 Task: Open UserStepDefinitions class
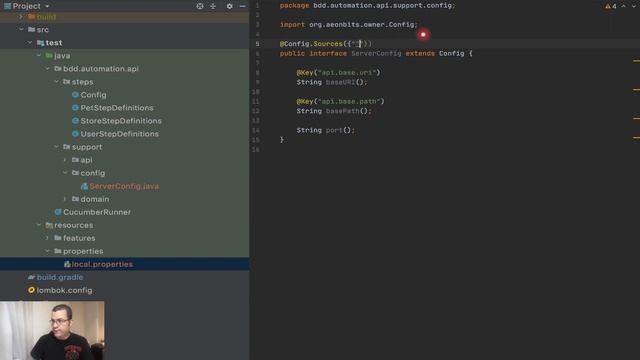point(119,134)
